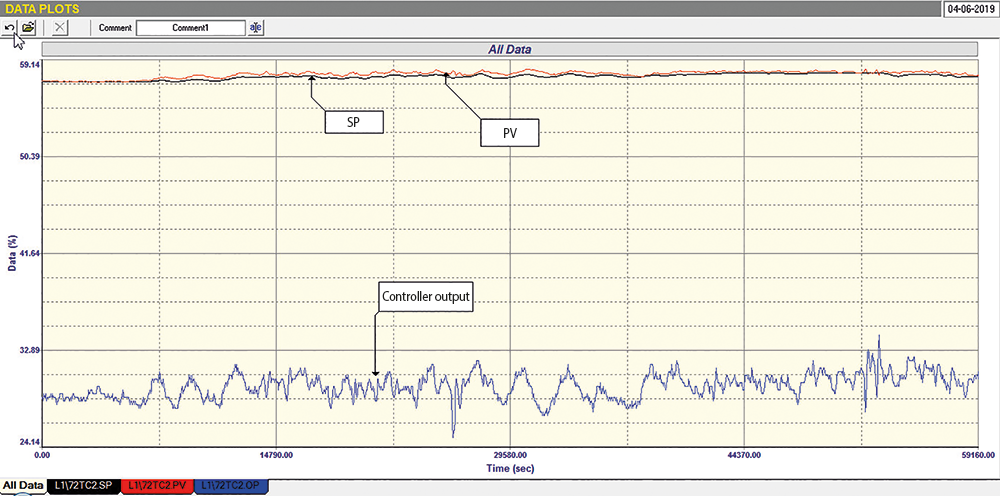
Task: Click the 59.14 y-axis value
Action: pos(29,64)
